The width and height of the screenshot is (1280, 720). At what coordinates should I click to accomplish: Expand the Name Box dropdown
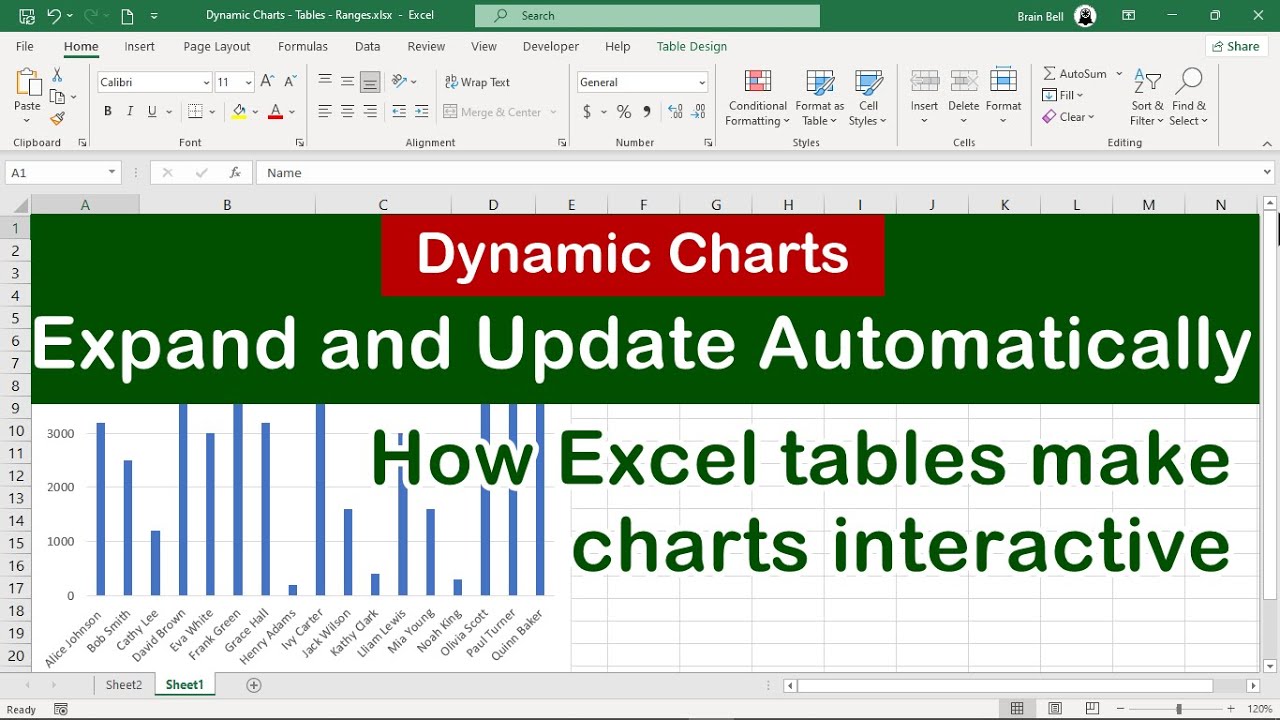tap(112, 173)
